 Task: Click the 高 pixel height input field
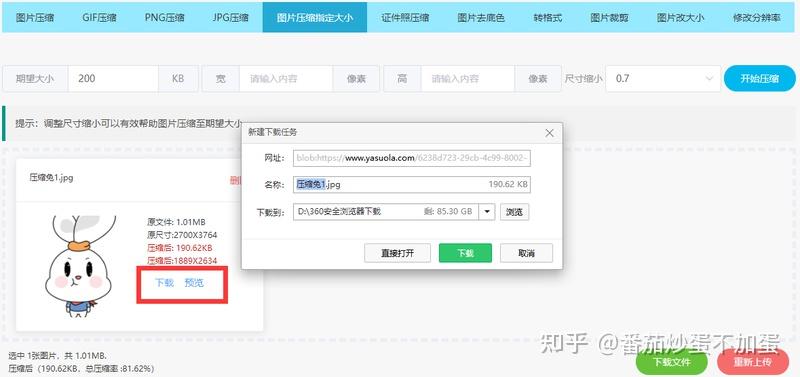click(467, 79)
